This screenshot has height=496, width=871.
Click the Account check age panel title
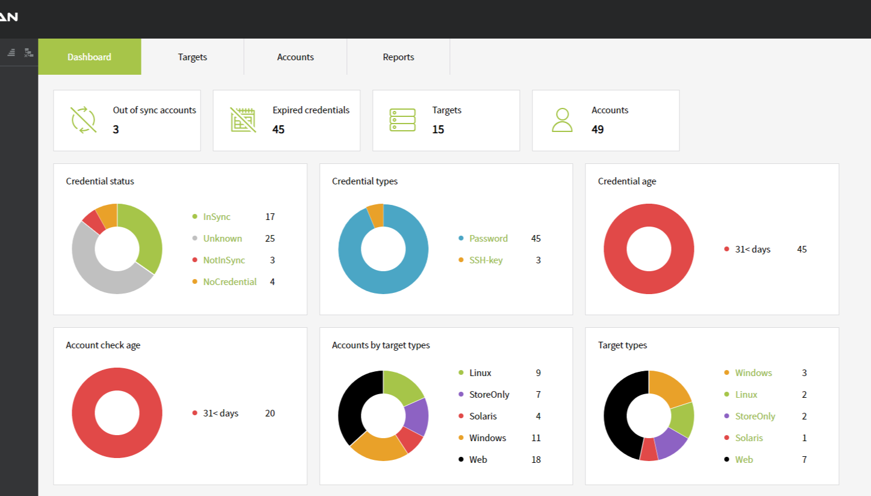pyautogui.click(x=103, y=345)
